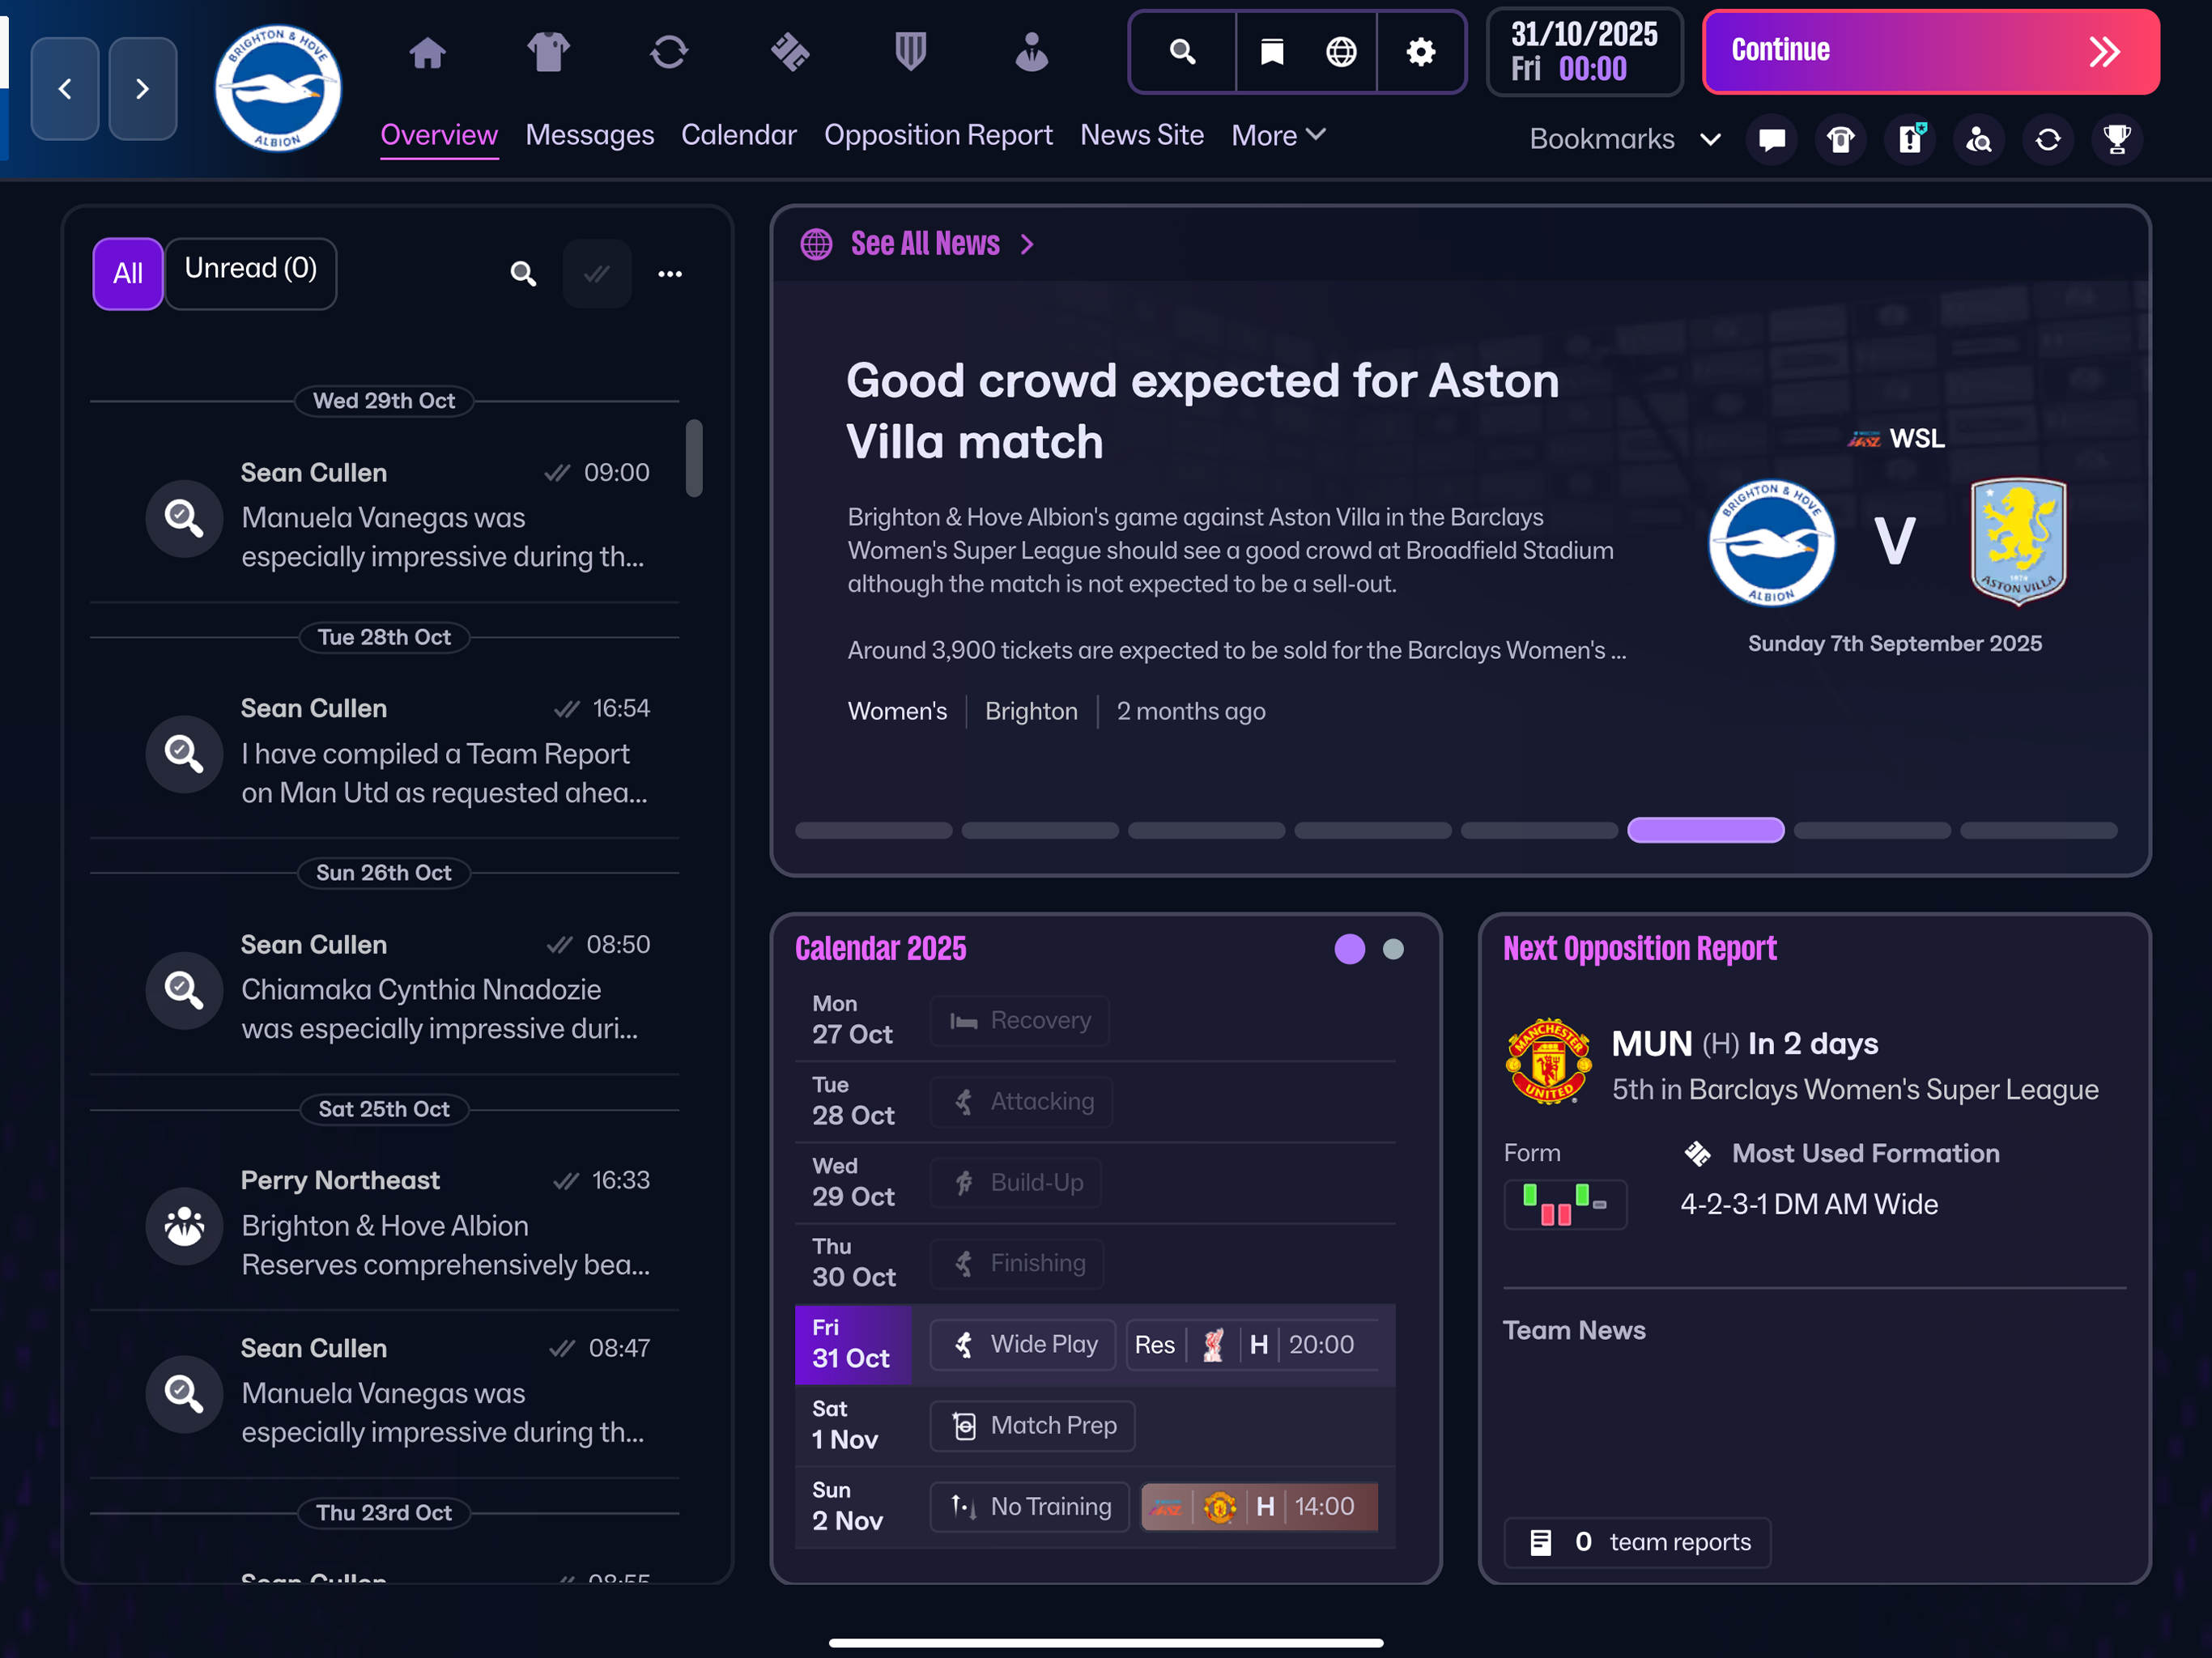Click the home icon in top navigation
This screenshot has width=2212, height=1658.
pyautogui.click(x=427, y=52)
